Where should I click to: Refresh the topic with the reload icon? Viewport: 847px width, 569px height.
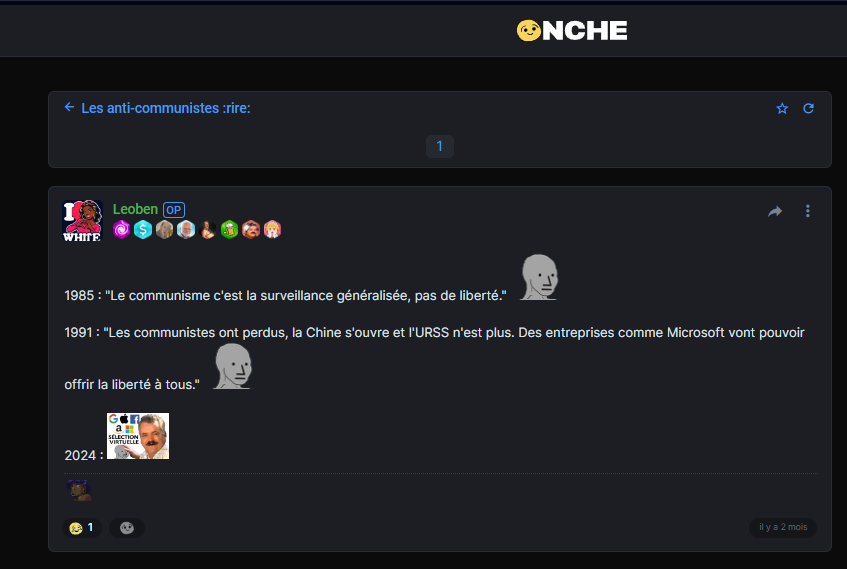pos(808,109)
